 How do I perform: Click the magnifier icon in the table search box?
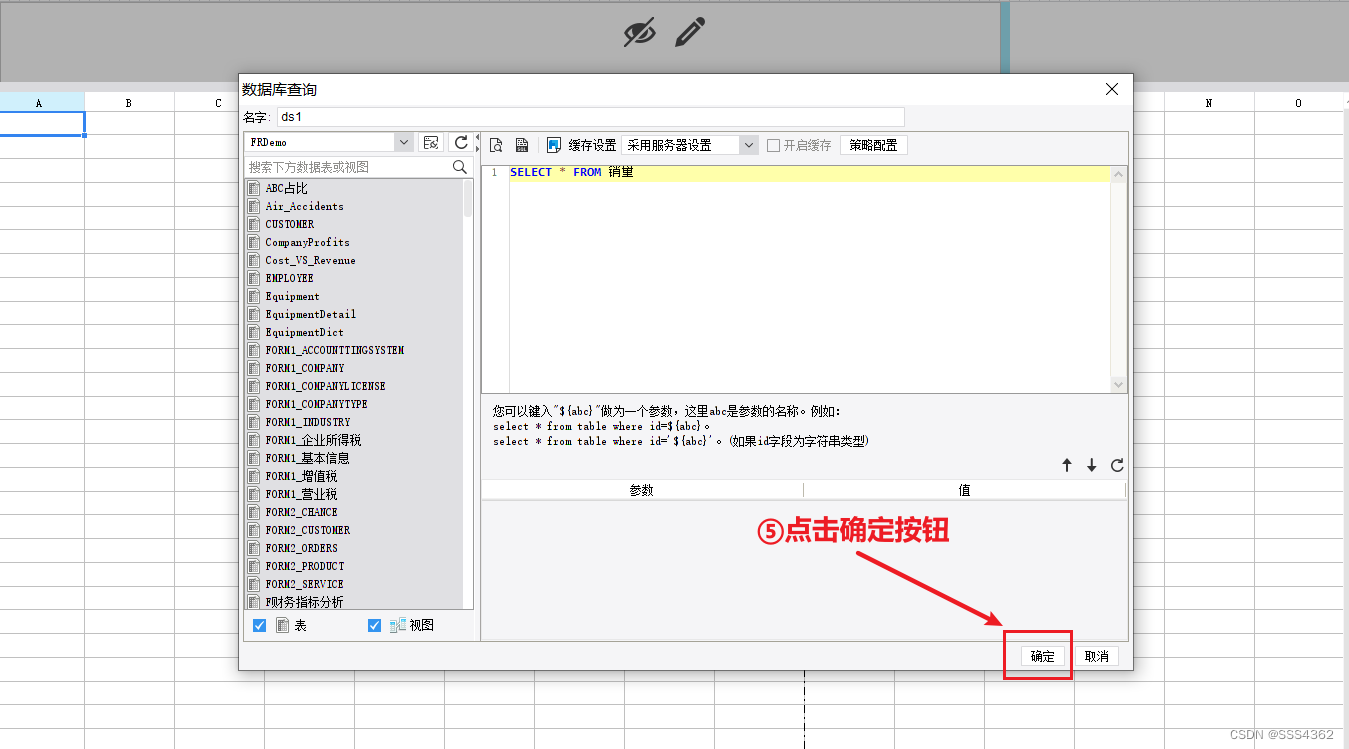[460, 167]
